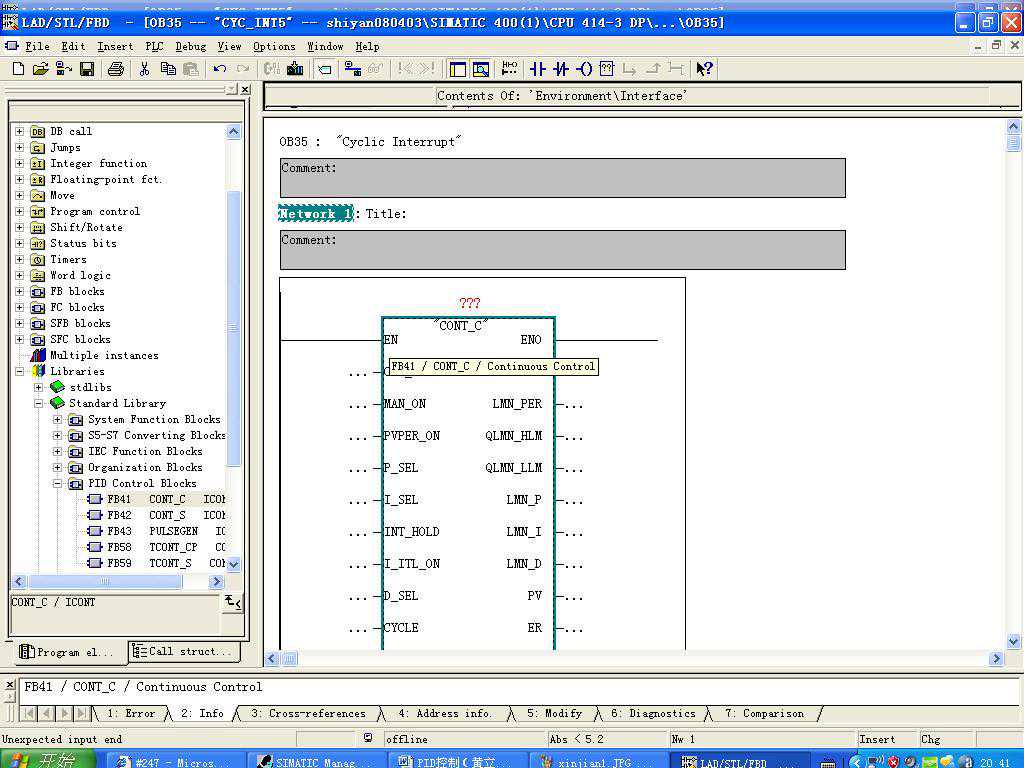
Task: Collapse the Libraries tree node
Action: tap(19, 371)
